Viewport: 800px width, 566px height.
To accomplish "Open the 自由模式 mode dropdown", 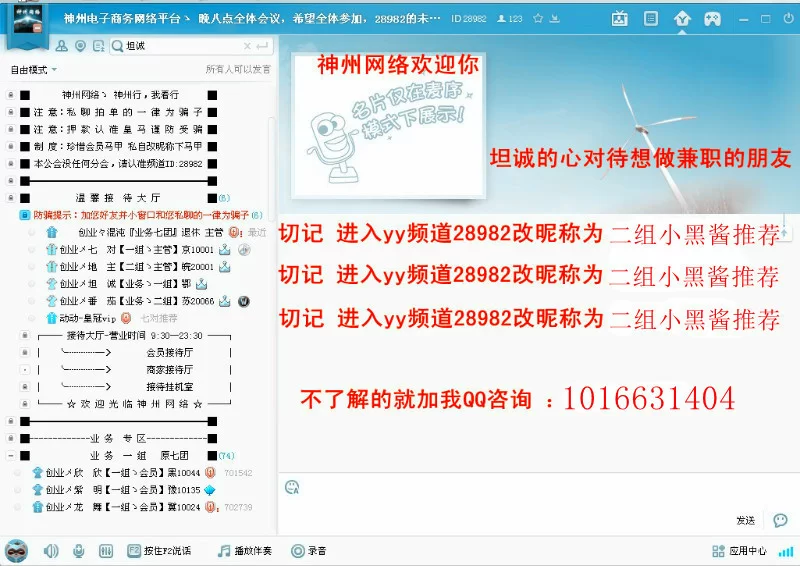I will (x=33, y=70).
